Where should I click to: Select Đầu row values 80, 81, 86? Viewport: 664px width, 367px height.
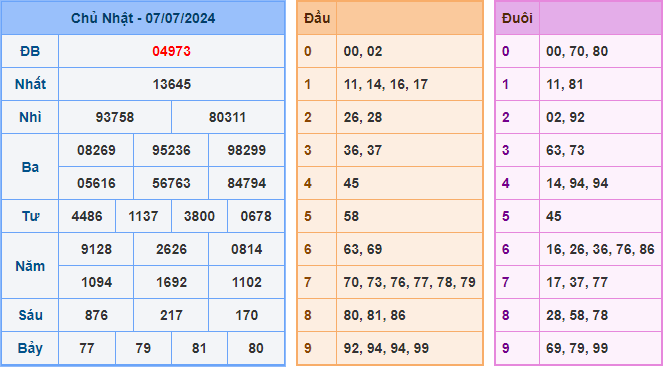coord(375,315)
